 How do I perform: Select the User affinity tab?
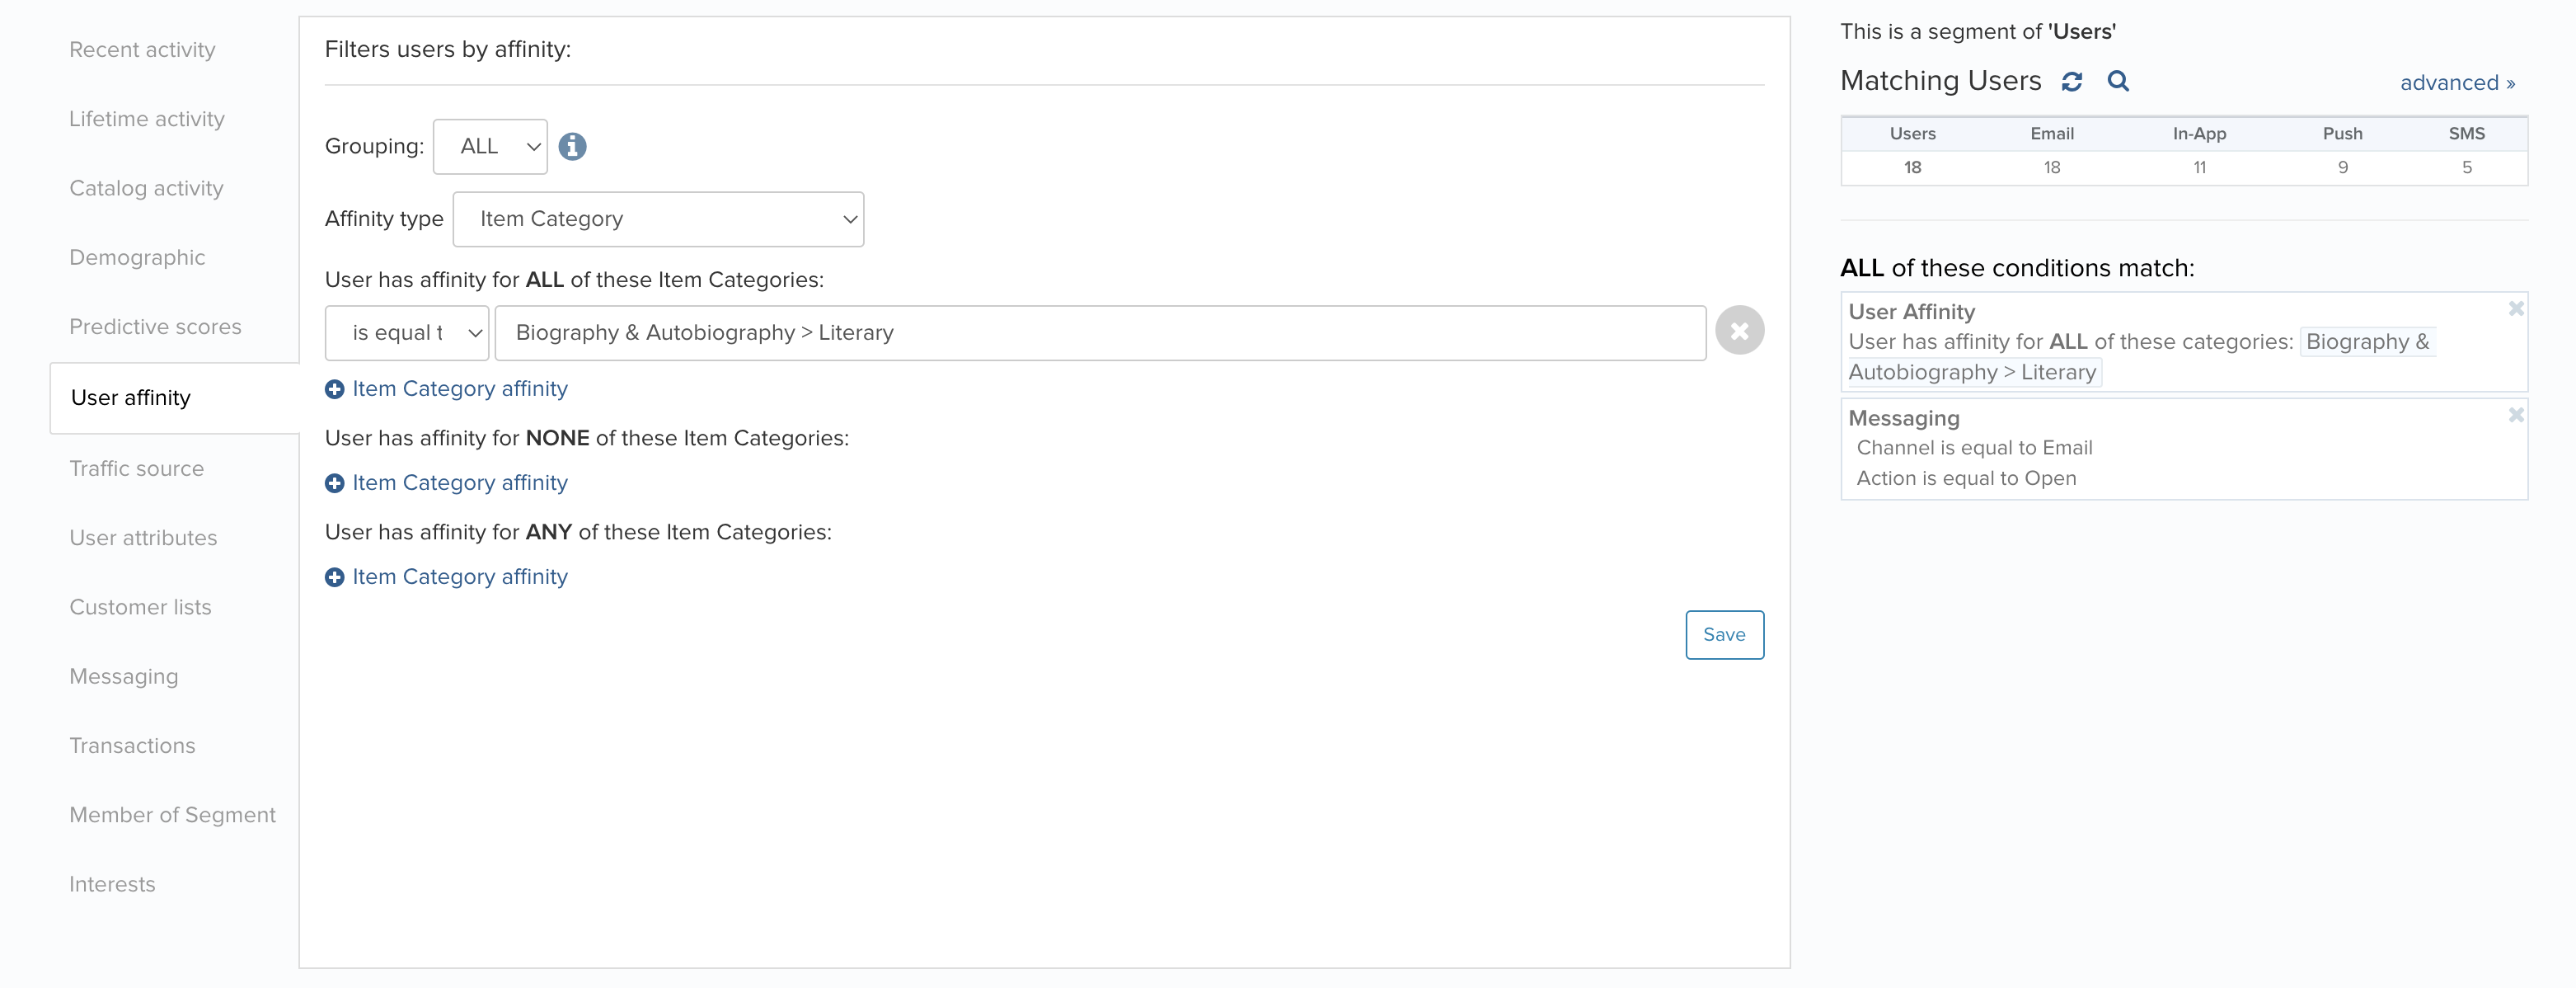174,398
